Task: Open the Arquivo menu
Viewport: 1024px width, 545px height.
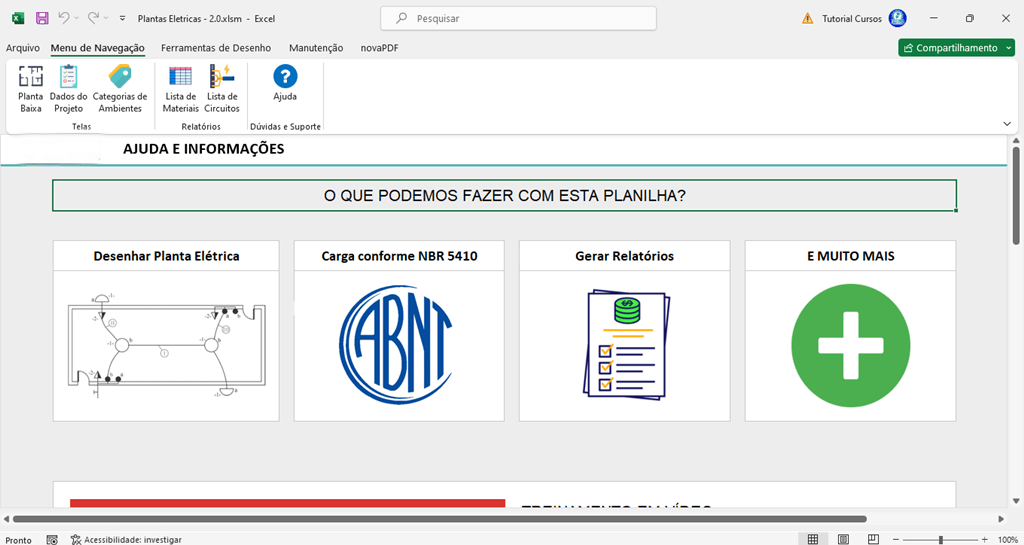Action: (x=23, y=48)
